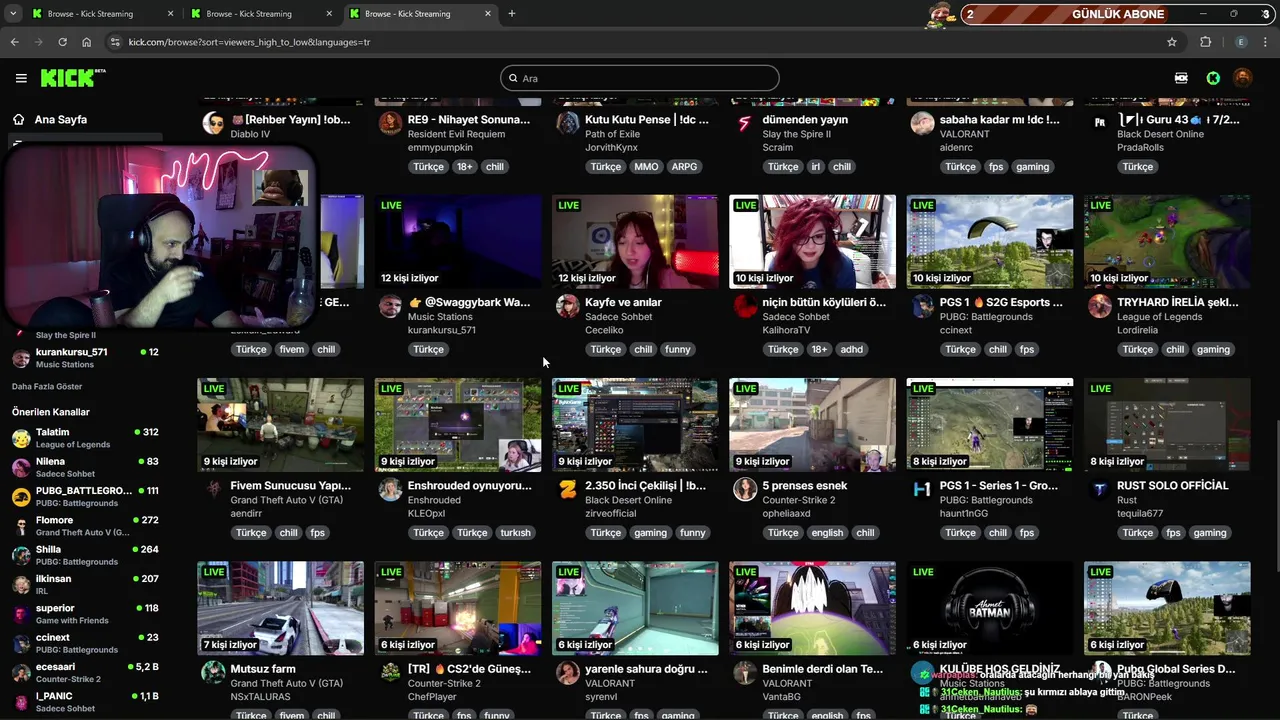
Task: Open the CS2'de Güneş stream thumbnail
Action: 458,608
